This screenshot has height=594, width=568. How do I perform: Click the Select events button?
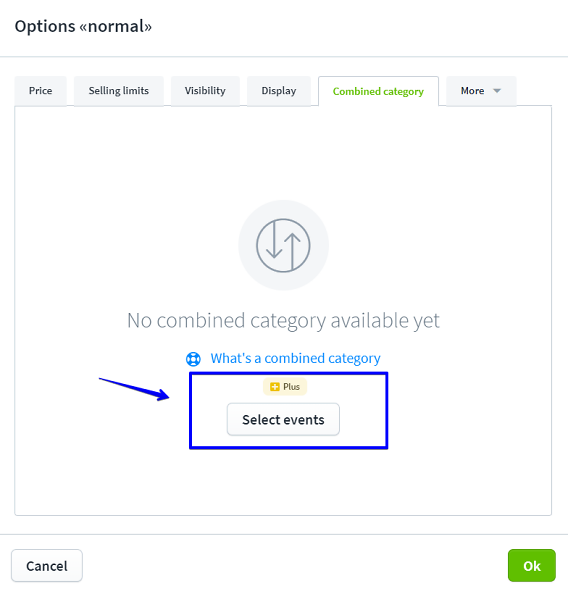click(x=283, y=419)
